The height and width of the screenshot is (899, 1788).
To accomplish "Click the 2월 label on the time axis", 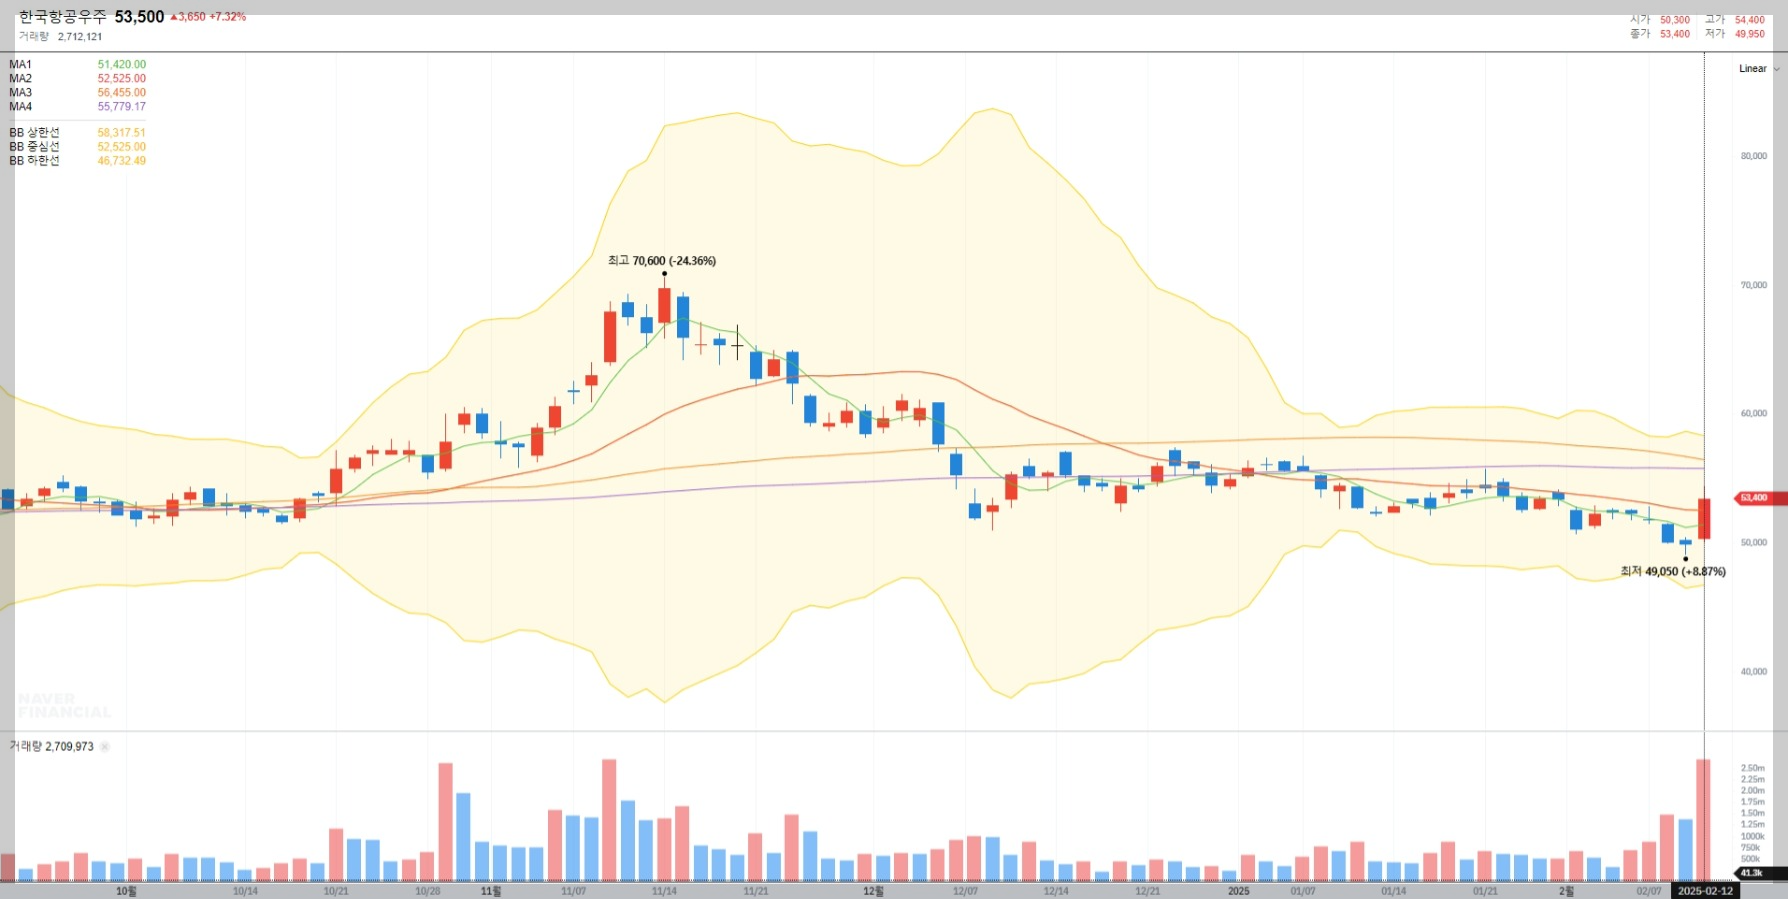I will point(1566,891).
